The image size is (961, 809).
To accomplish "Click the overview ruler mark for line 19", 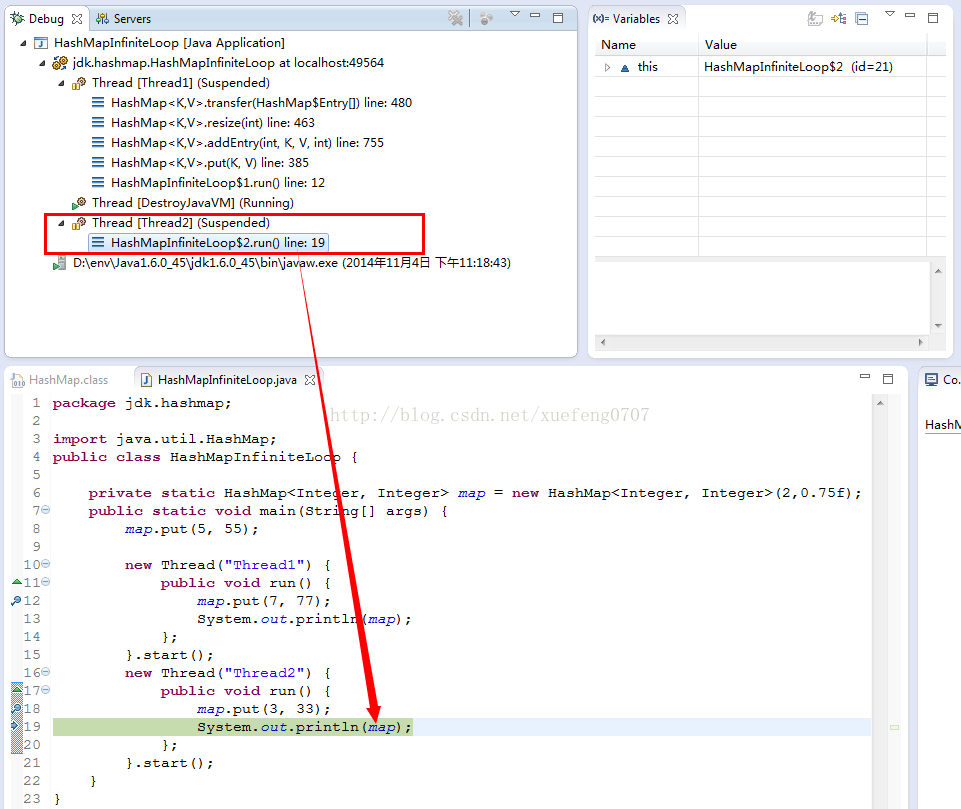I will coord(894,727).
